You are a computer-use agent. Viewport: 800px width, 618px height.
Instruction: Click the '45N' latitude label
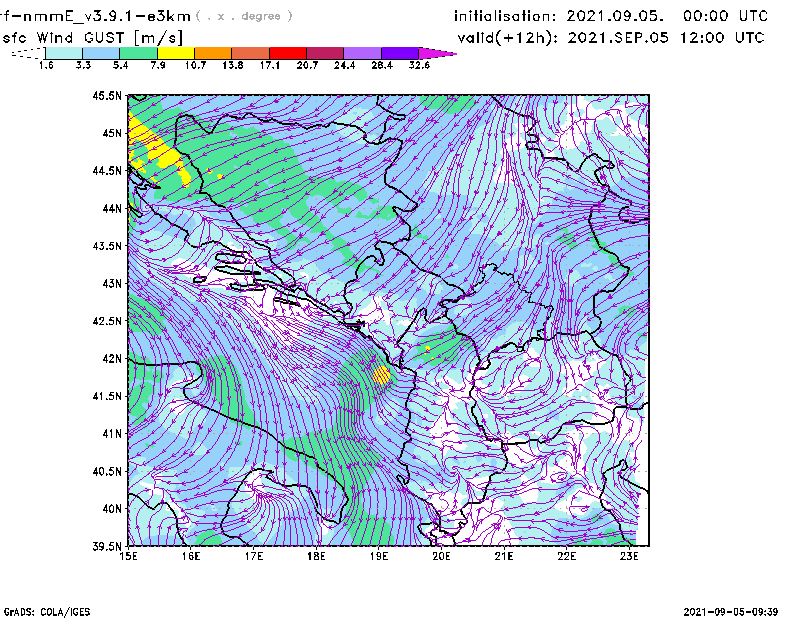pyautogui.click(x=112, y=133)
